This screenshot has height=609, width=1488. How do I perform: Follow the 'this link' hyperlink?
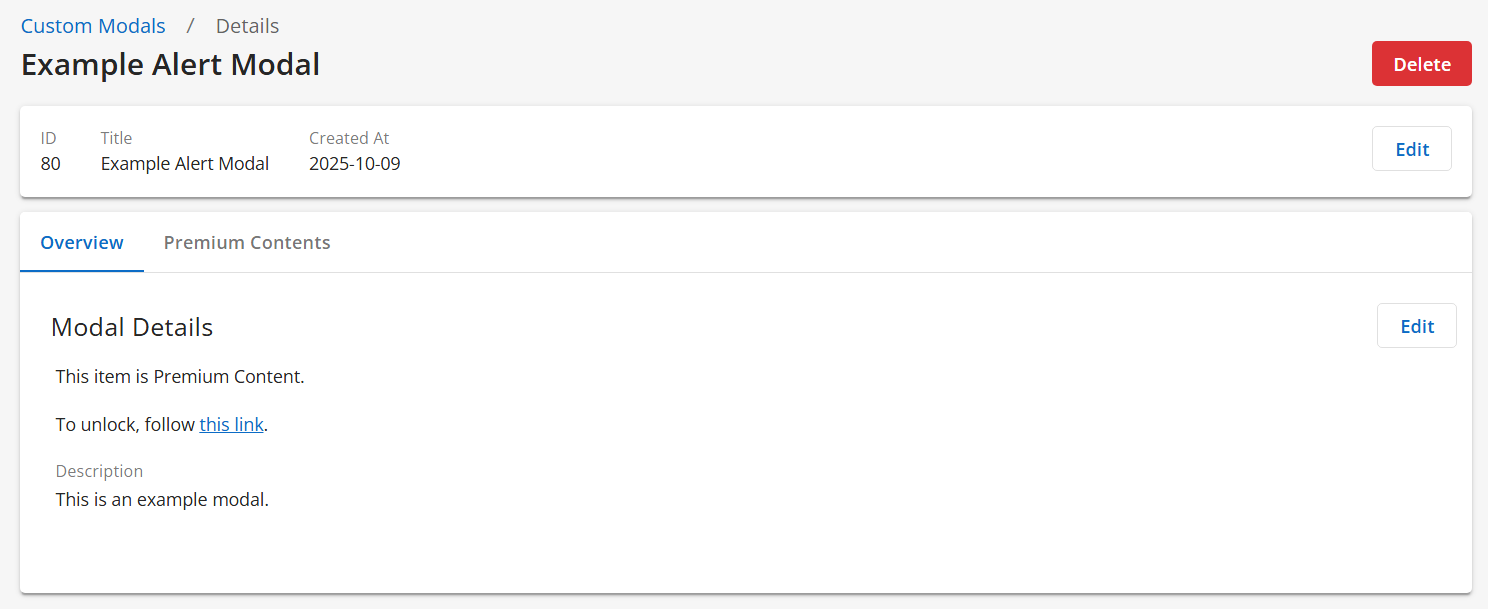point(231,425)
